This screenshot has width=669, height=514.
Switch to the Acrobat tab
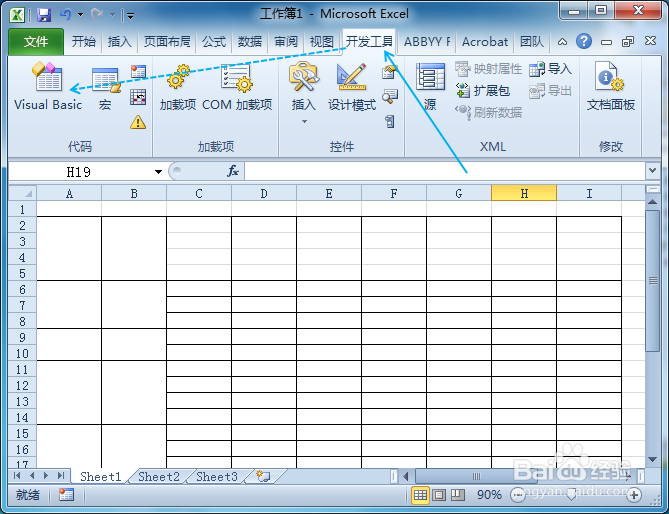485,41
